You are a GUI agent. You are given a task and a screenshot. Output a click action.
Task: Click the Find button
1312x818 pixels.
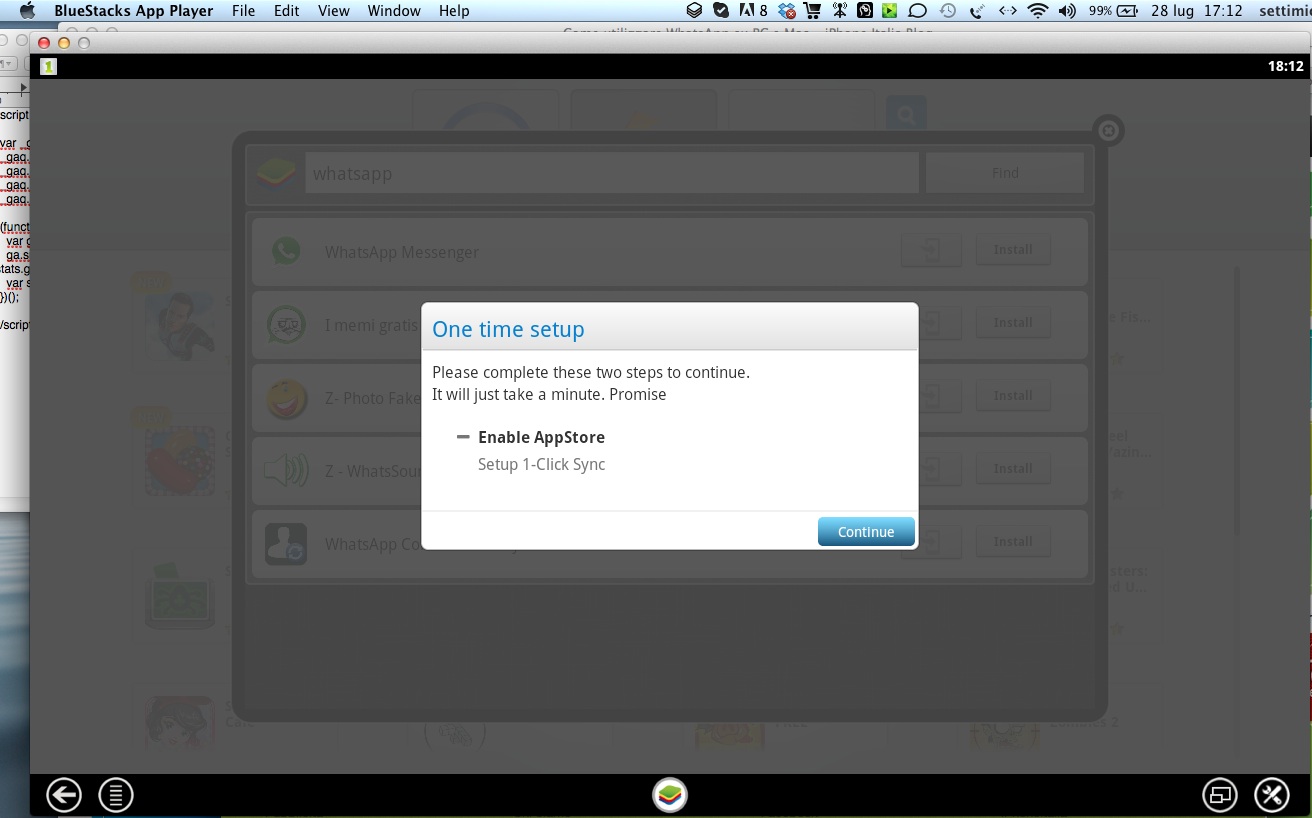click(1005, 173)
